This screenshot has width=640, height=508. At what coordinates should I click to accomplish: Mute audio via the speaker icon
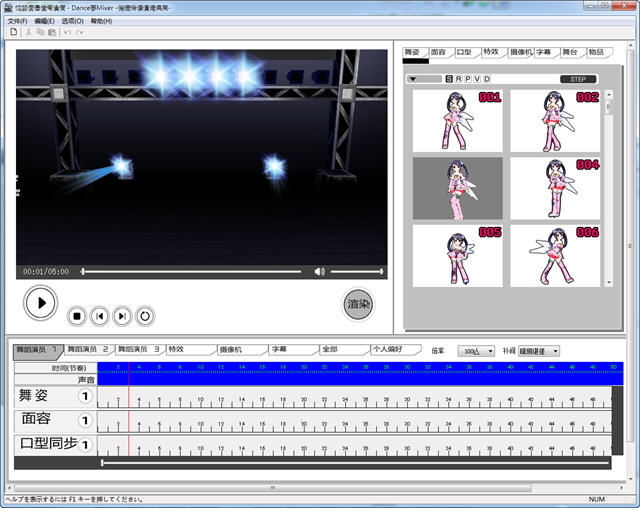click(319, 271)
